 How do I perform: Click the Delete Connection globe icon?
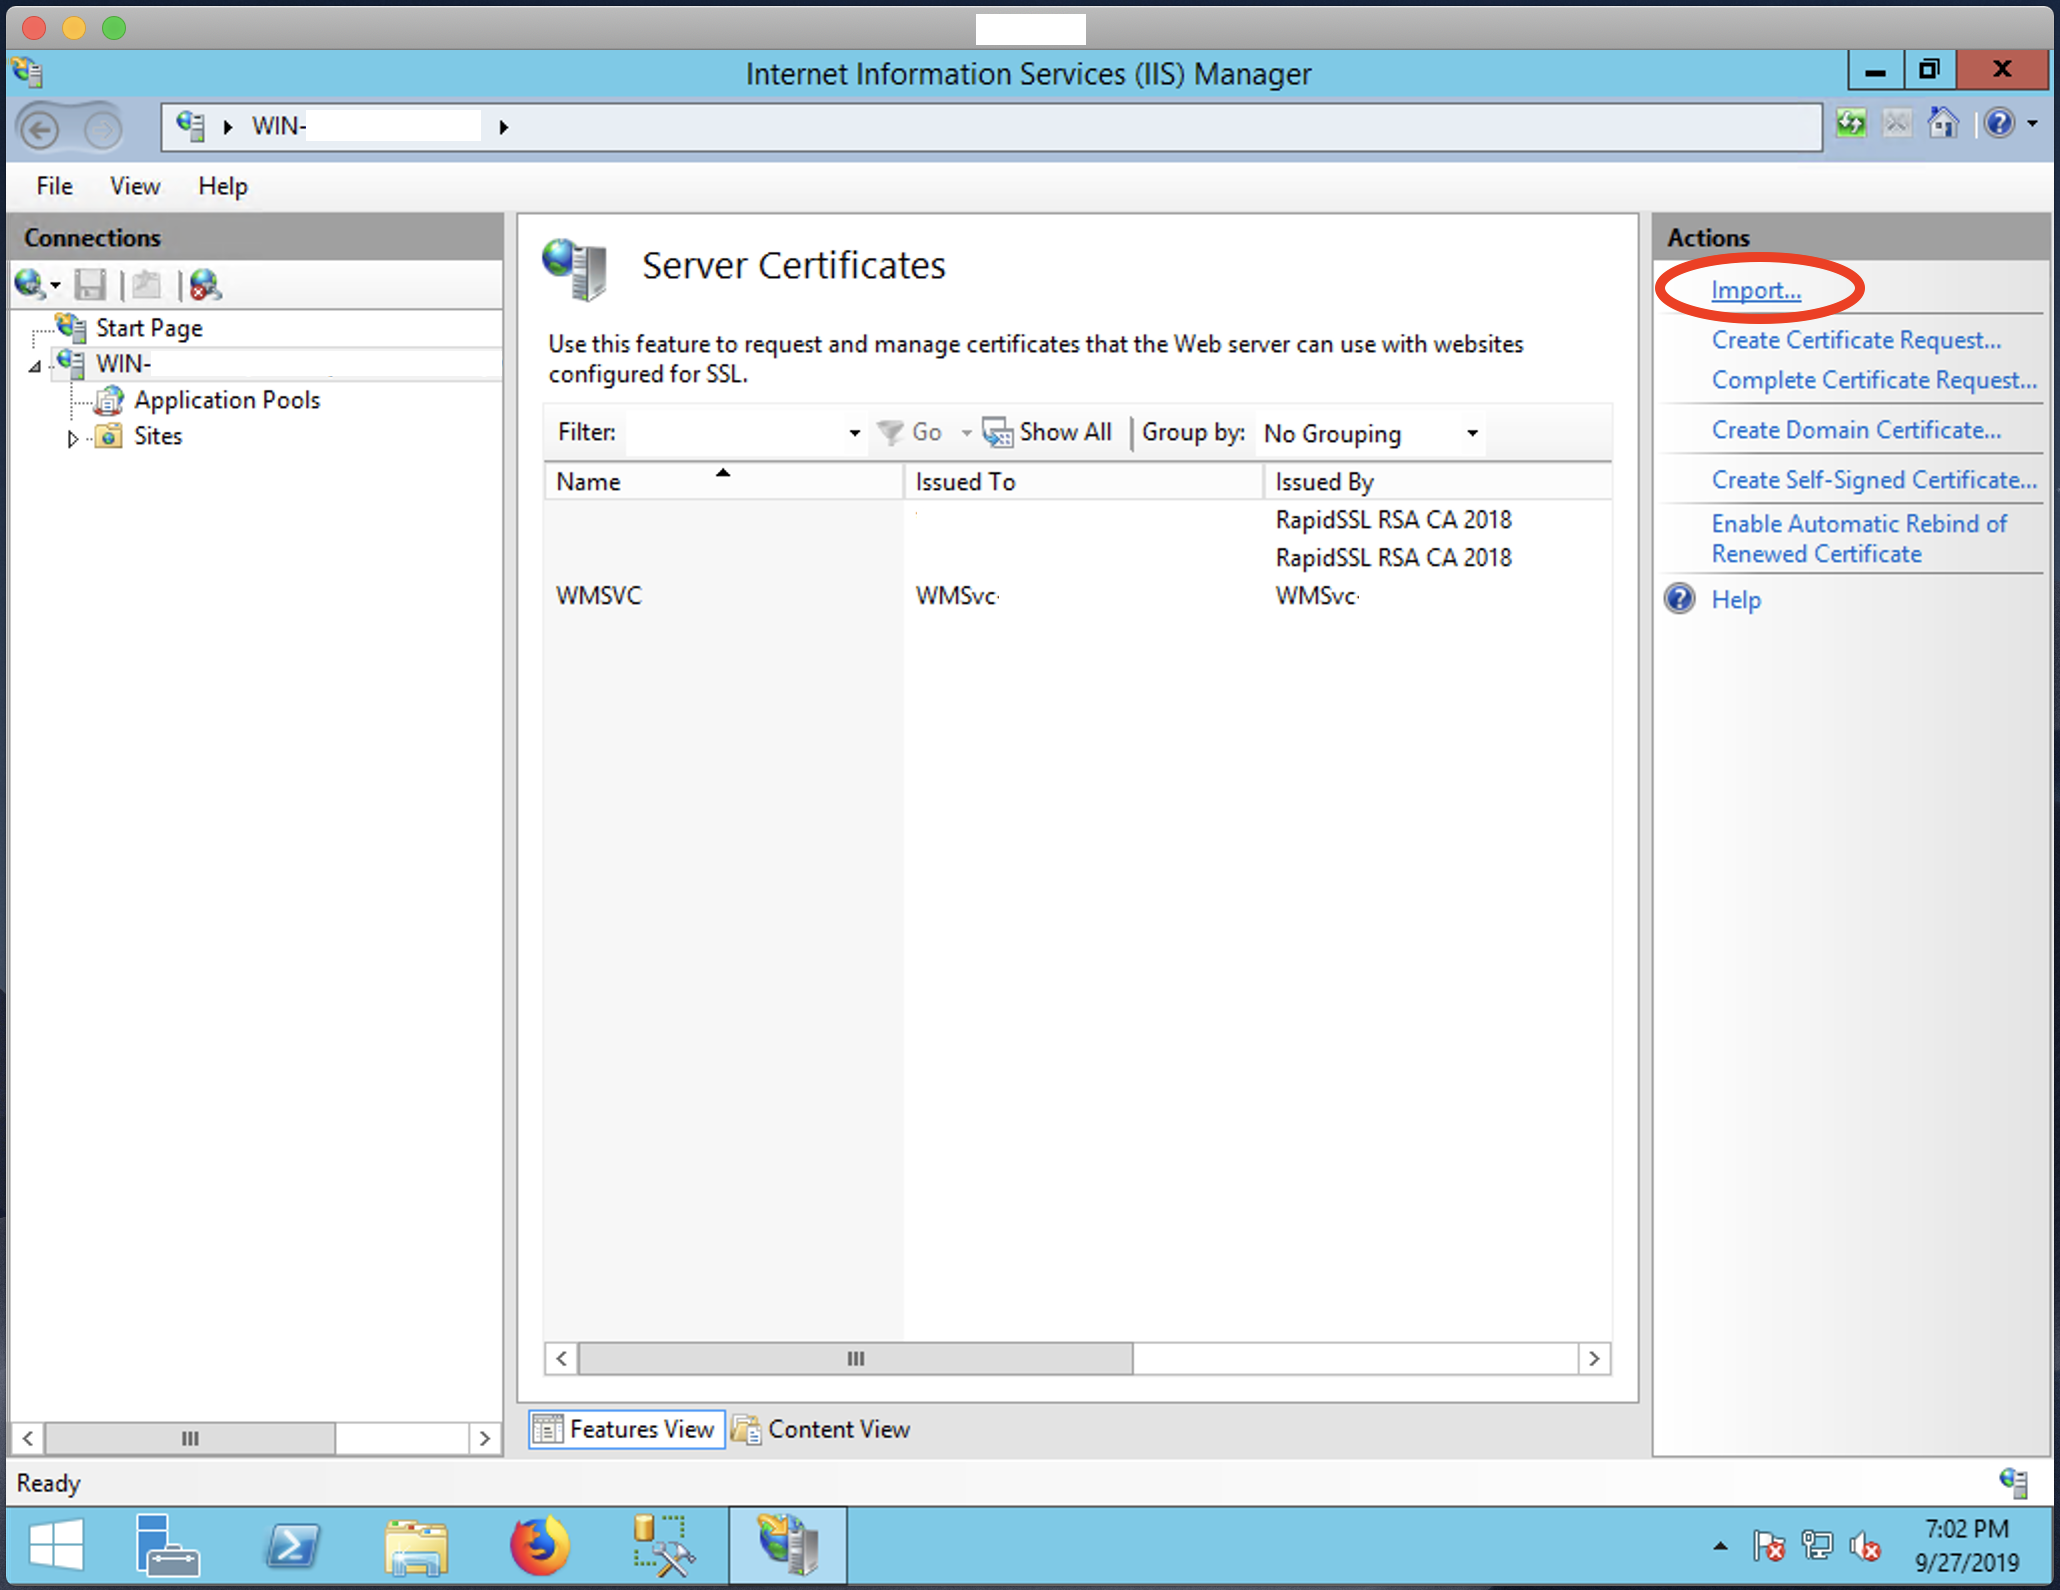coord(205,285)
